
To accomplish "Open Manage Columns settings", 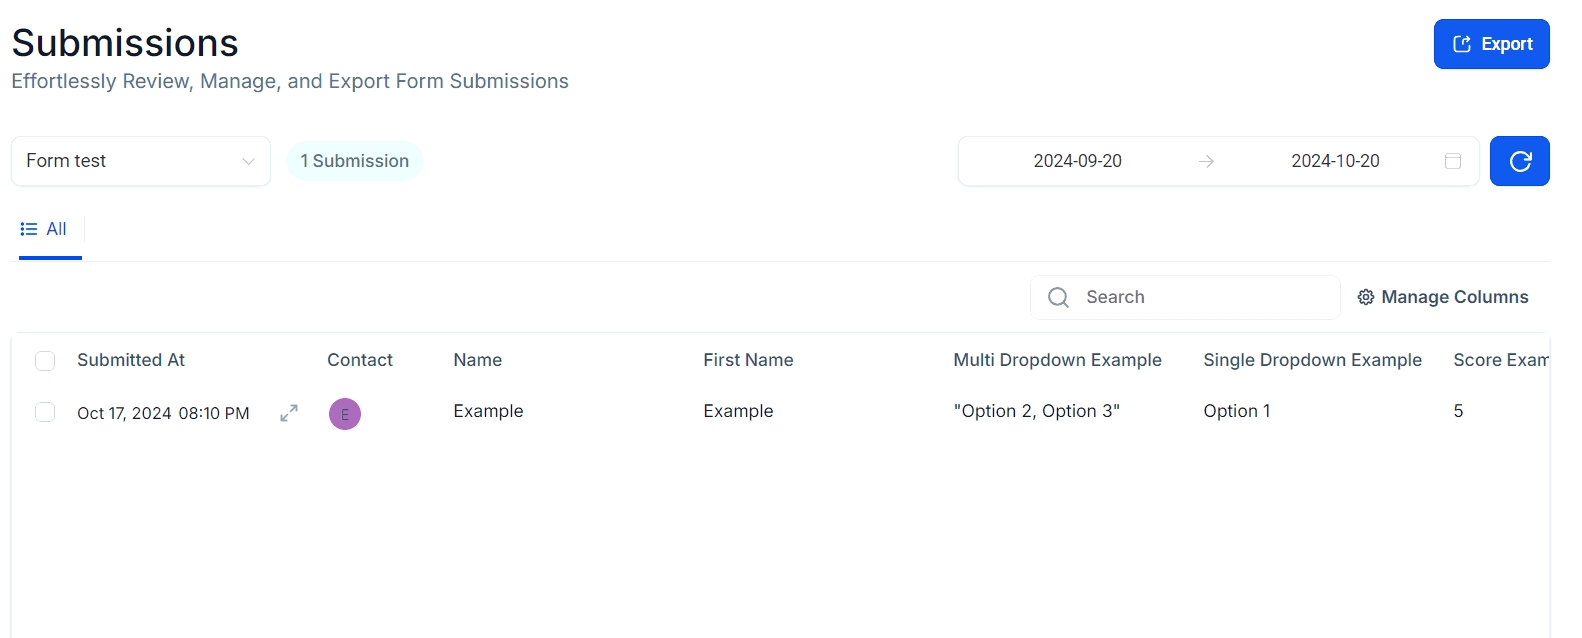I will [x=1454, y=297].
